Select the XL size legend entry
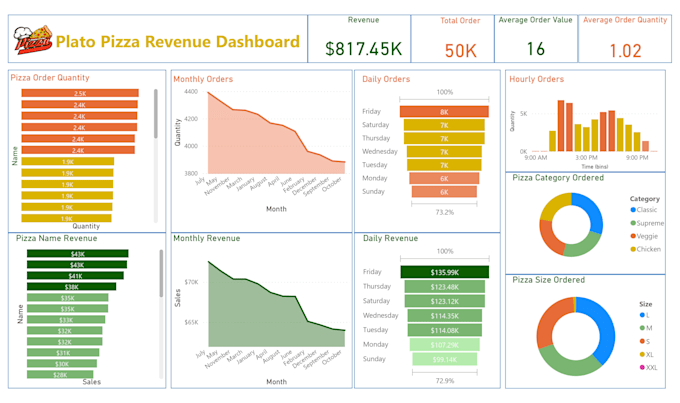The image size is (680, 403). [647, 354]
